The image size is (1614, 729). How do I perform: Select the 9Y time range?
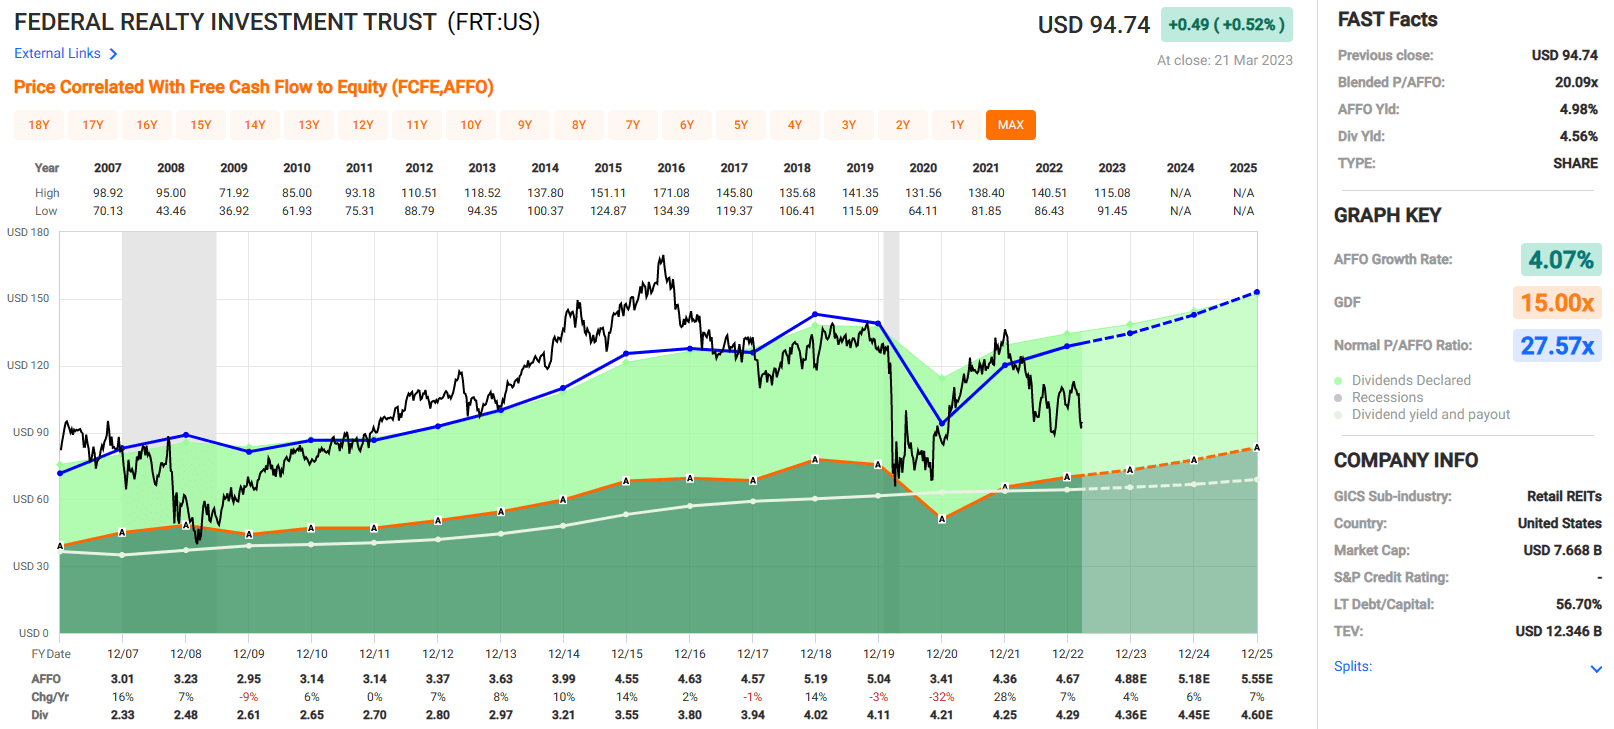tap(525, 125)
